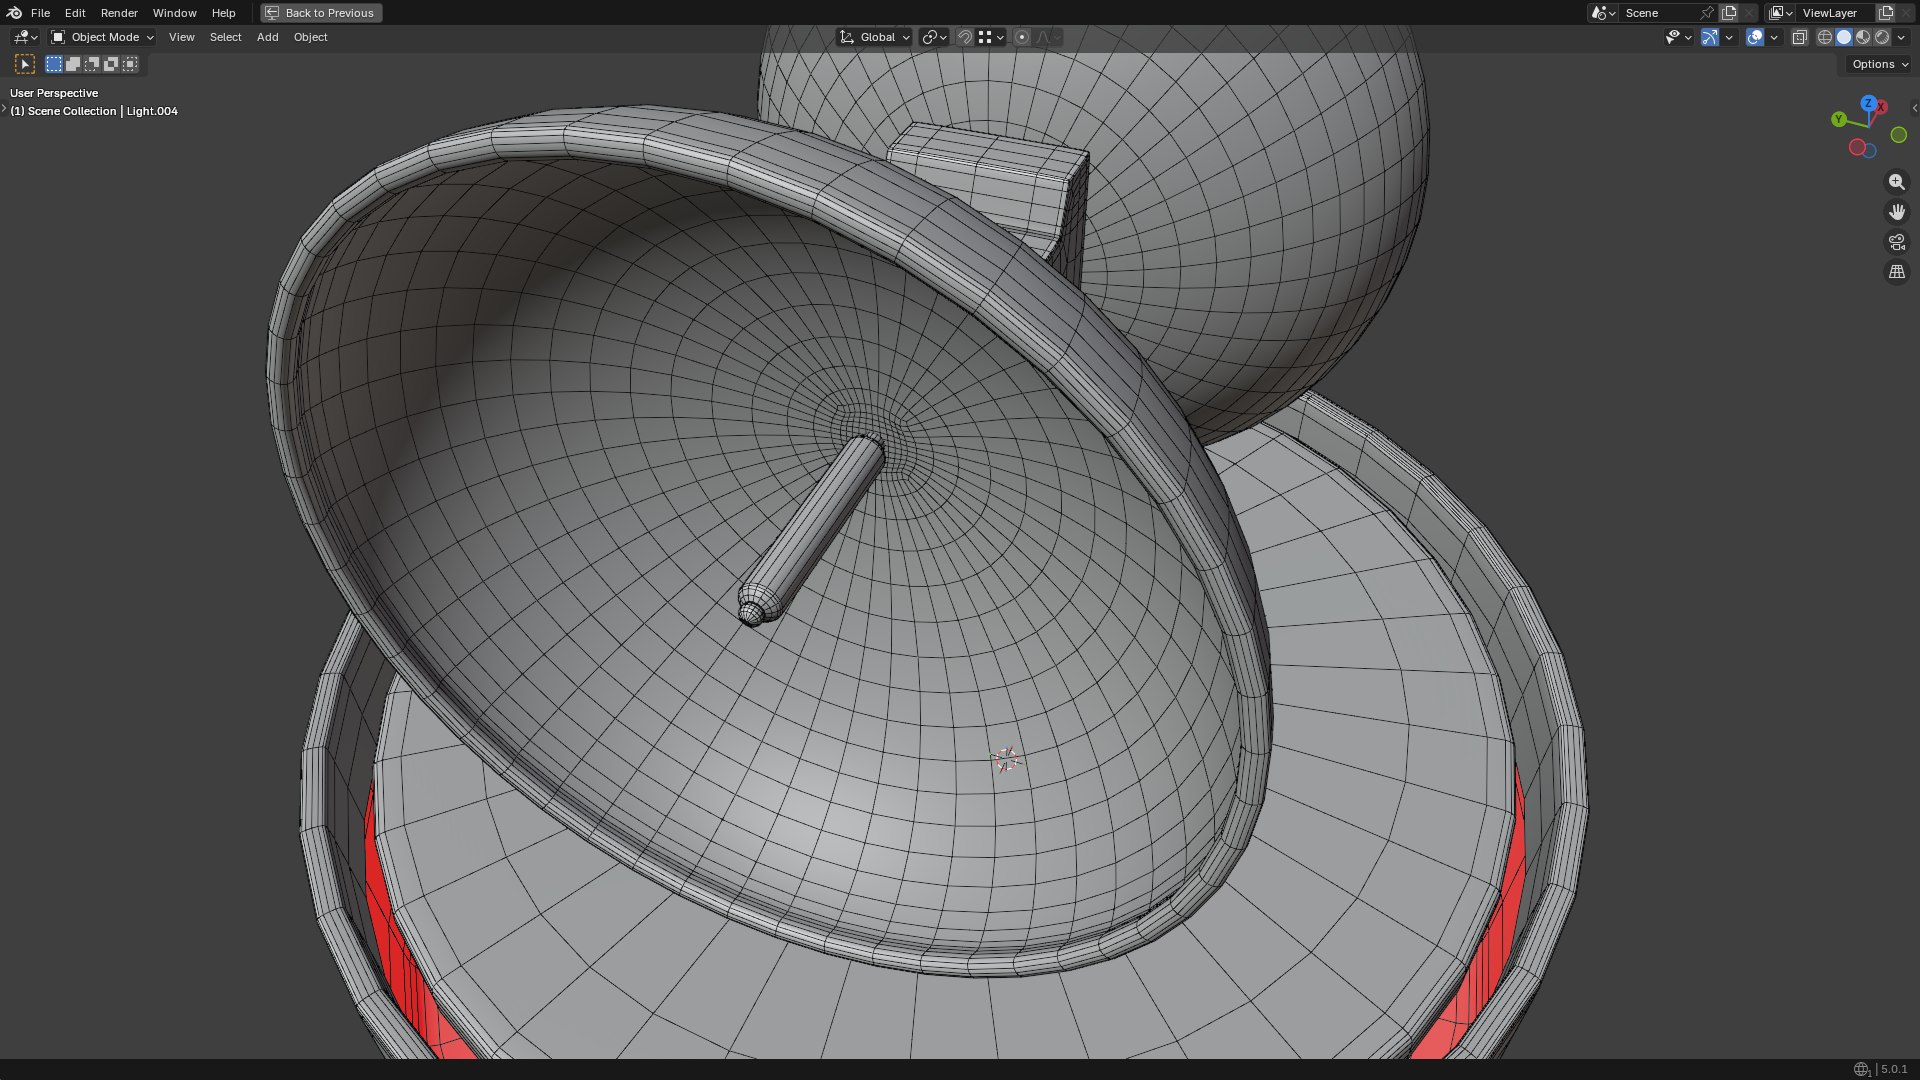Choose the Invert Selection mode icon
This screenshot has width=1920, height=1080.
coord(111,64)
